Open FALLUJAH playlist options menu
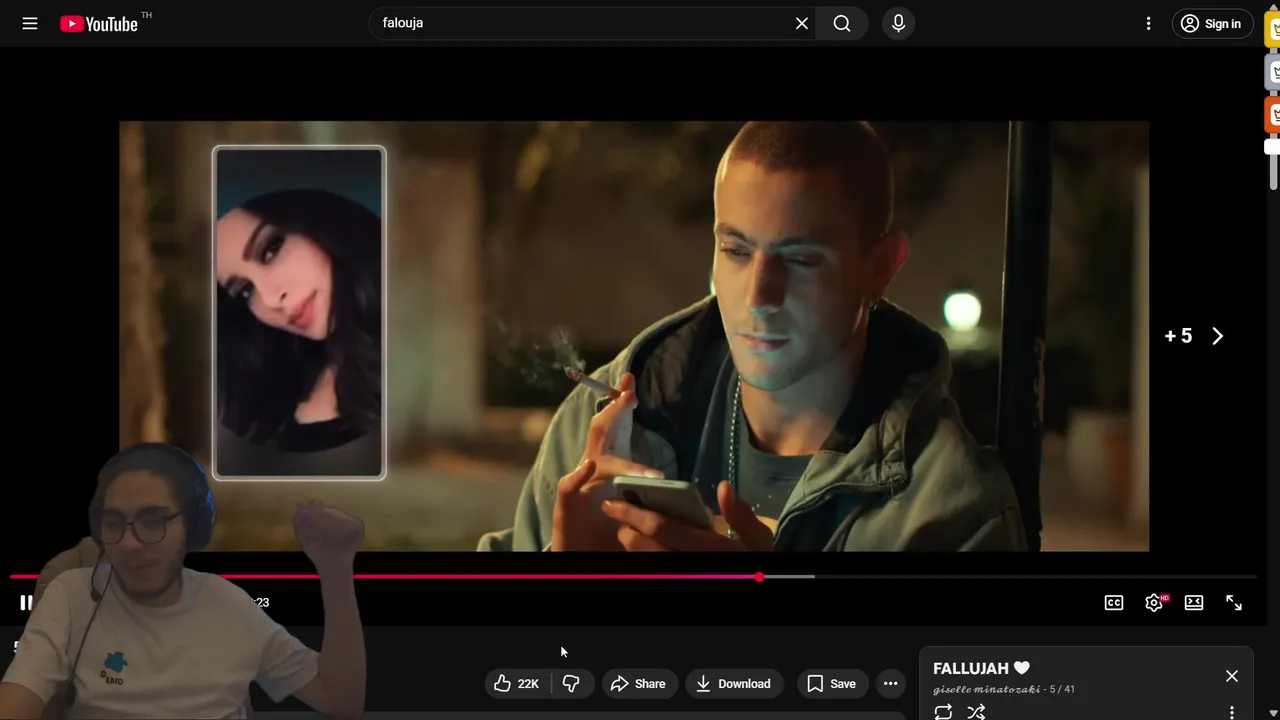 (x=1232, y=712)
